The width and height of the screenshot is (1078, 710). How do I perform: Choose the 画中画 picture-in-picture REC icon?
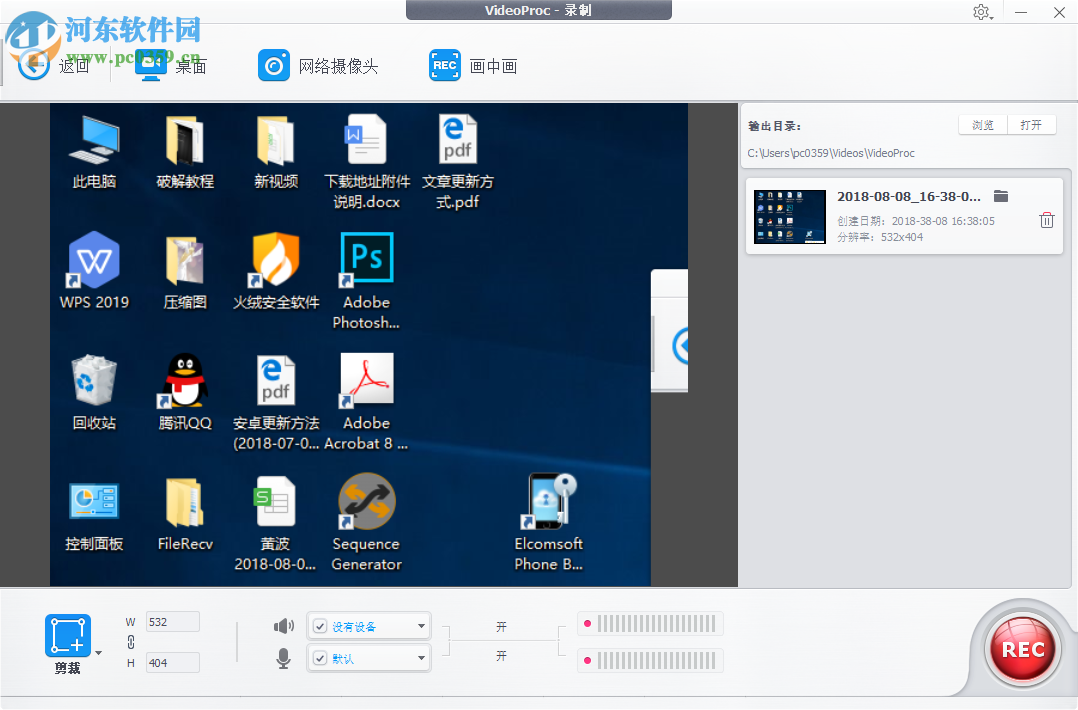[445, 66]
